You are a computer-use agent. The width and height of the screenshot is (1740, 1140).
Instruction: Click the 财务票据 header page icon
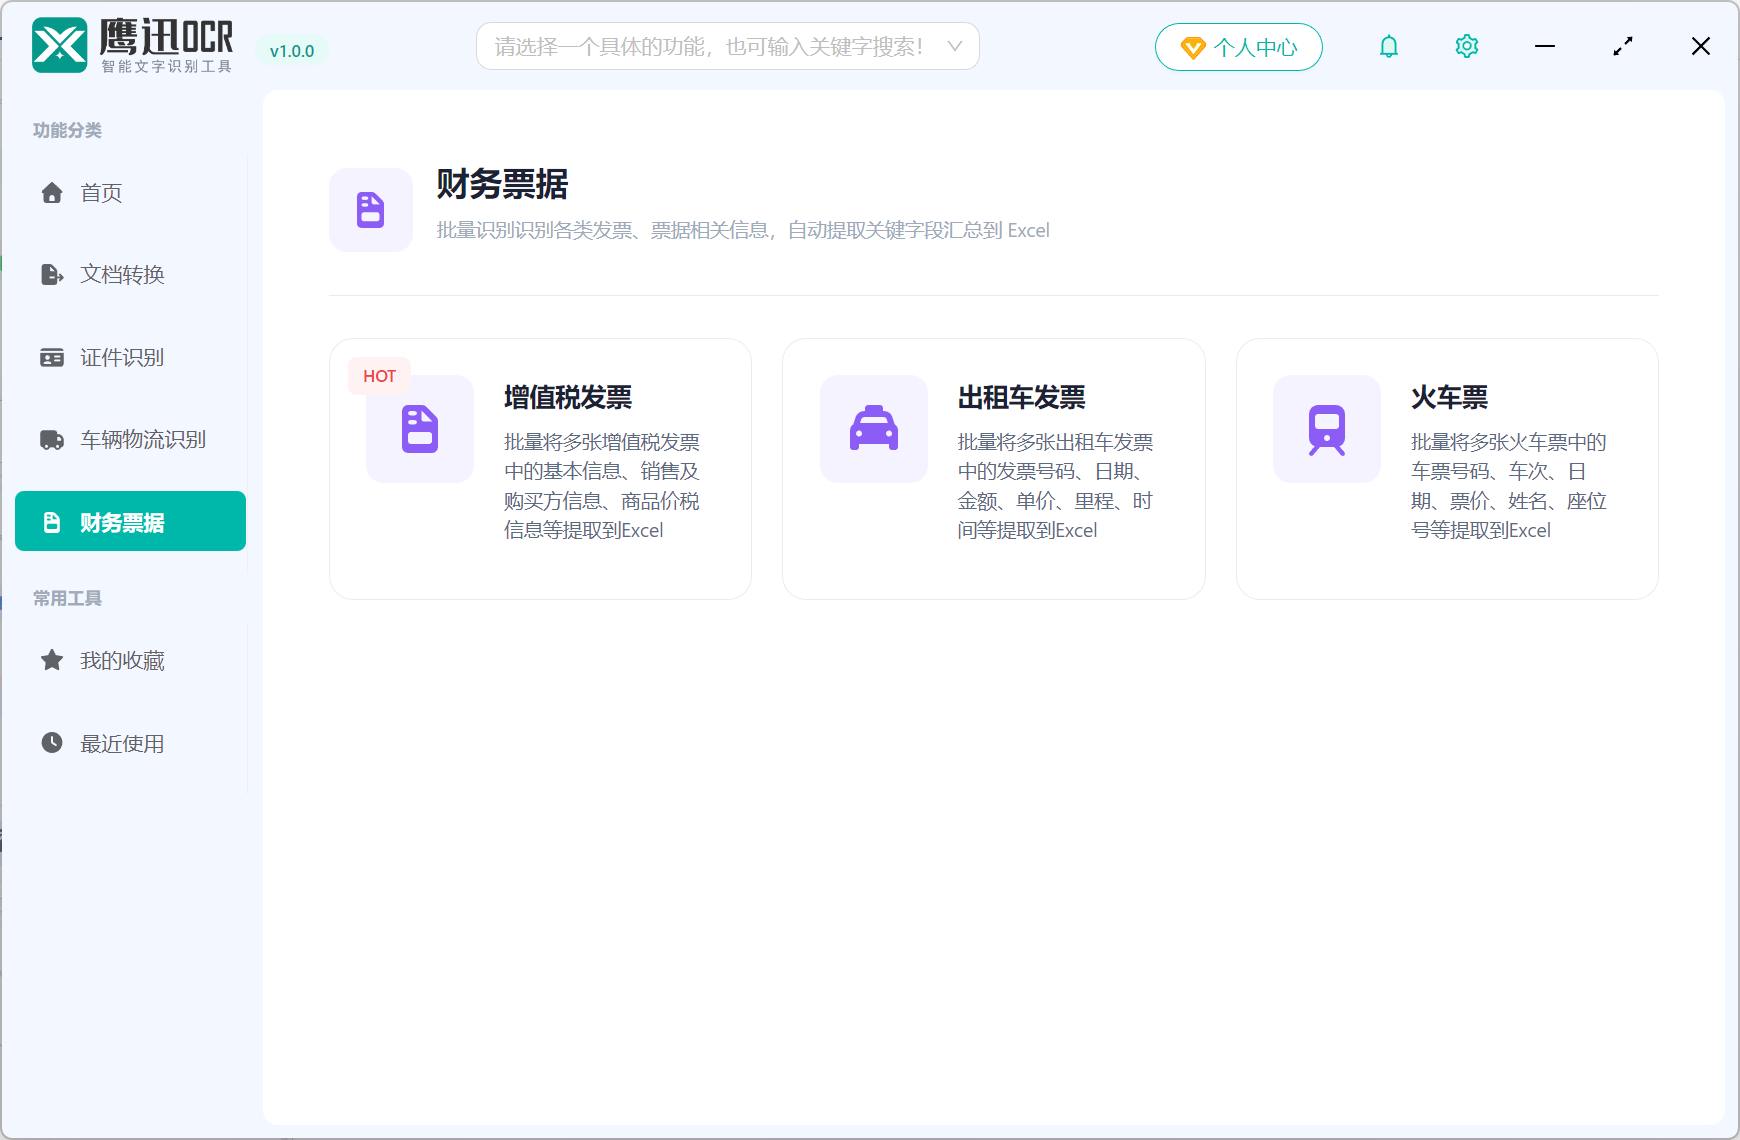(370, 210)
